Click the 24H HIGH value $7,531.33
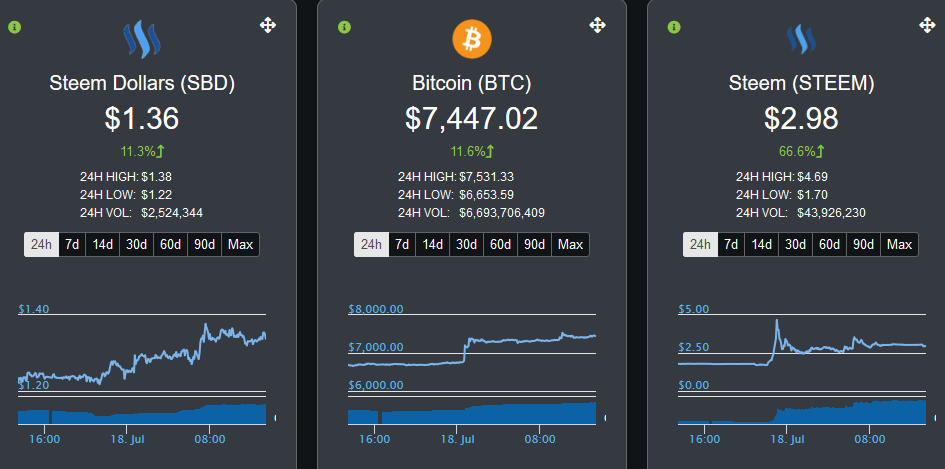Screen dimensions: 945x469 [486, 177]
